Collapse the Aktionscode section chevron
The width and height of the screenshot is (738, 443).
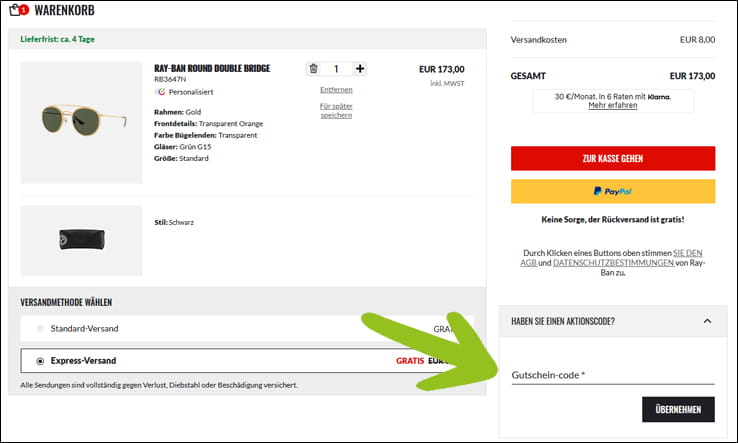pos(707,321)
